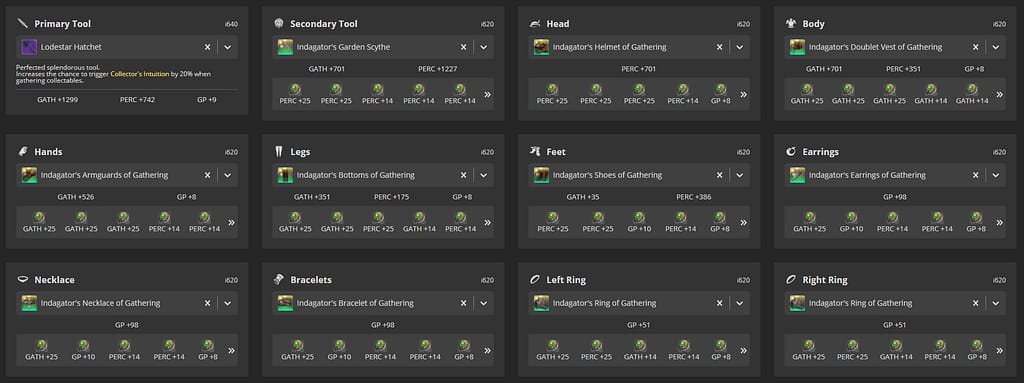Clear the Right Ring item selection

(x=975, y=303)
